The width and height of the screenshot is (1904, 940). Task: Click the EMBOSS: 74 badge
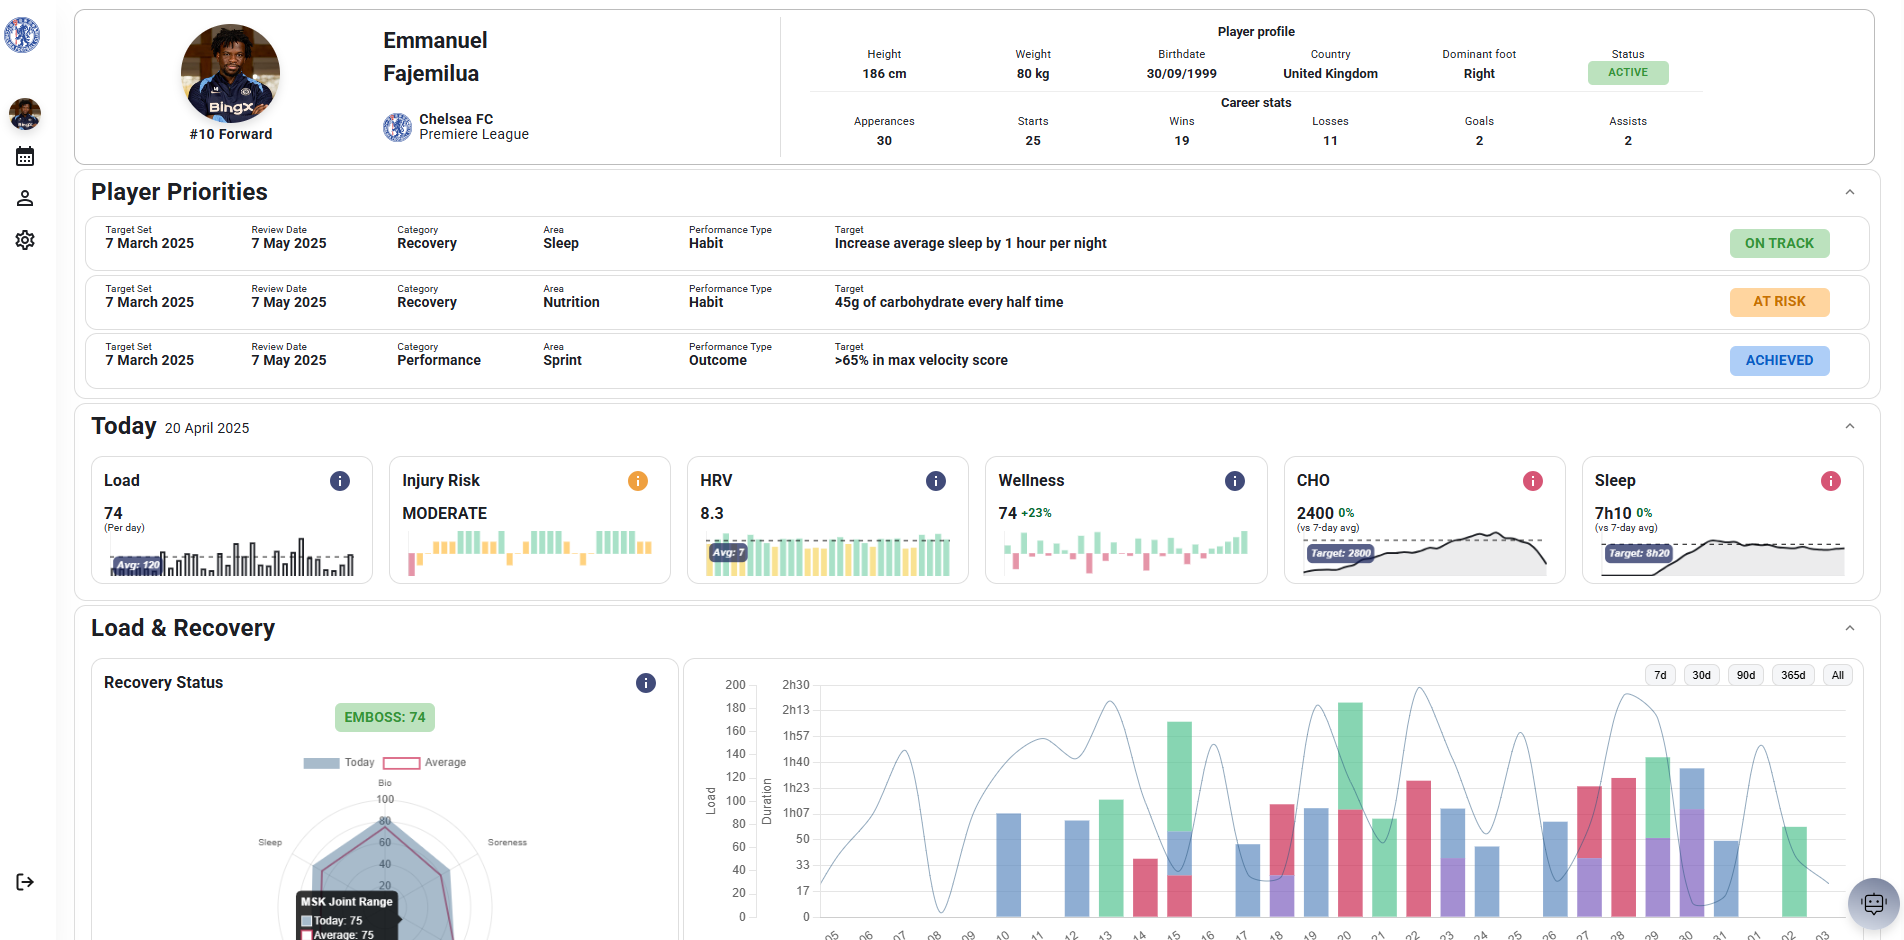click(385, 717)
